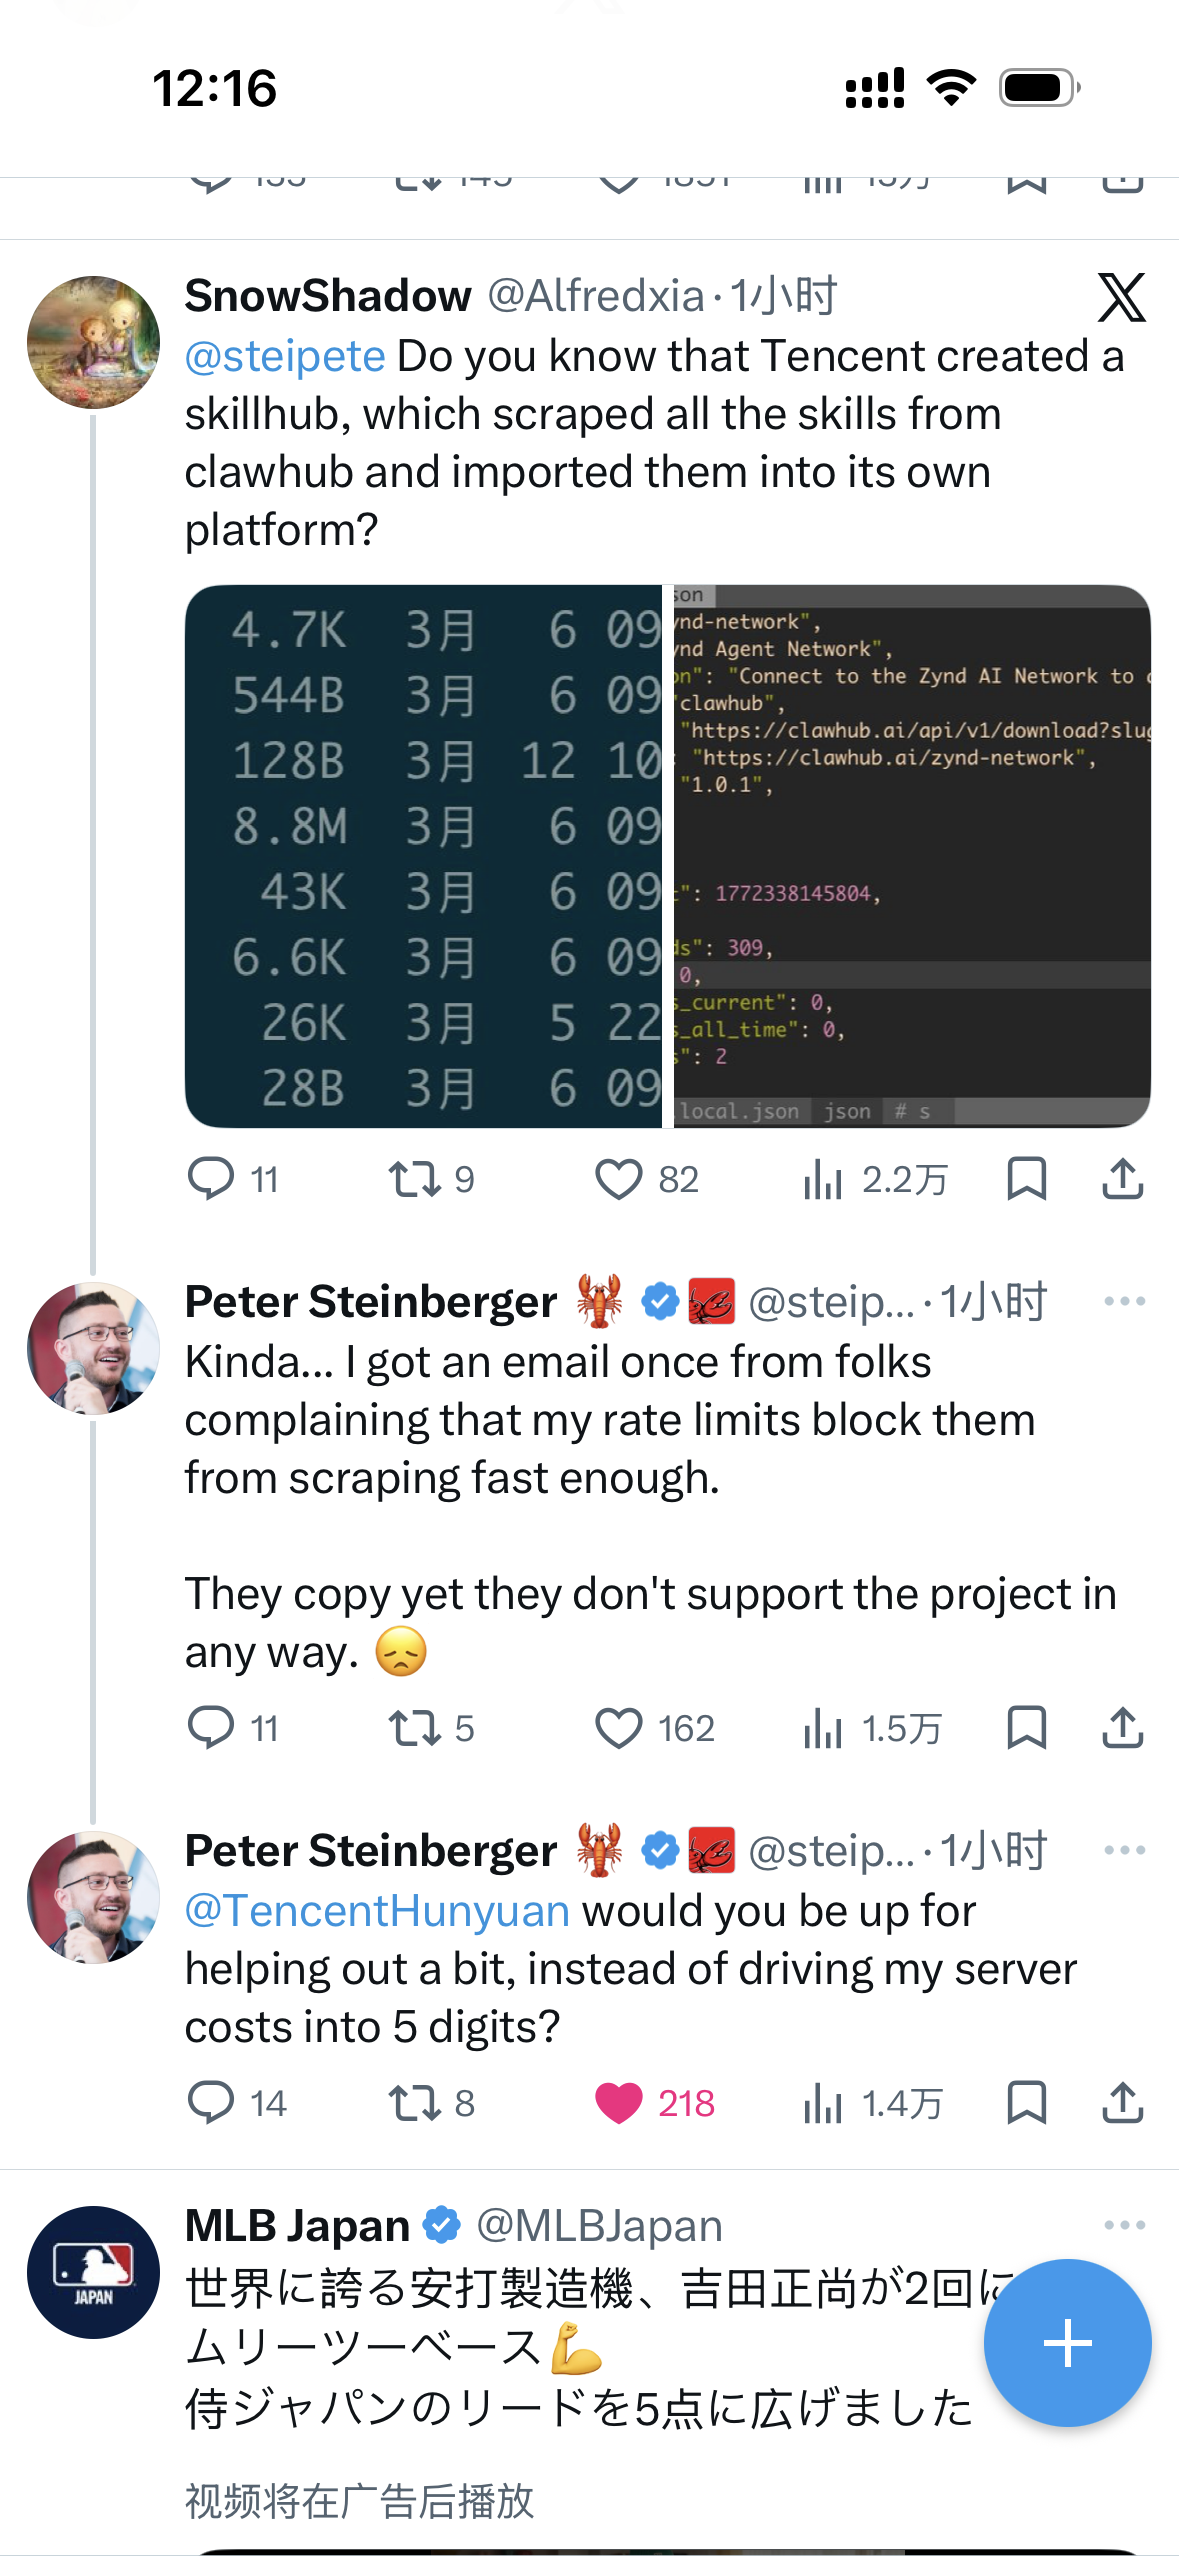Screen dimensions: 1179x2556
Task: Repost SnowShadow's tweet with 9 reposts
Action: [x=415, y=1179]
